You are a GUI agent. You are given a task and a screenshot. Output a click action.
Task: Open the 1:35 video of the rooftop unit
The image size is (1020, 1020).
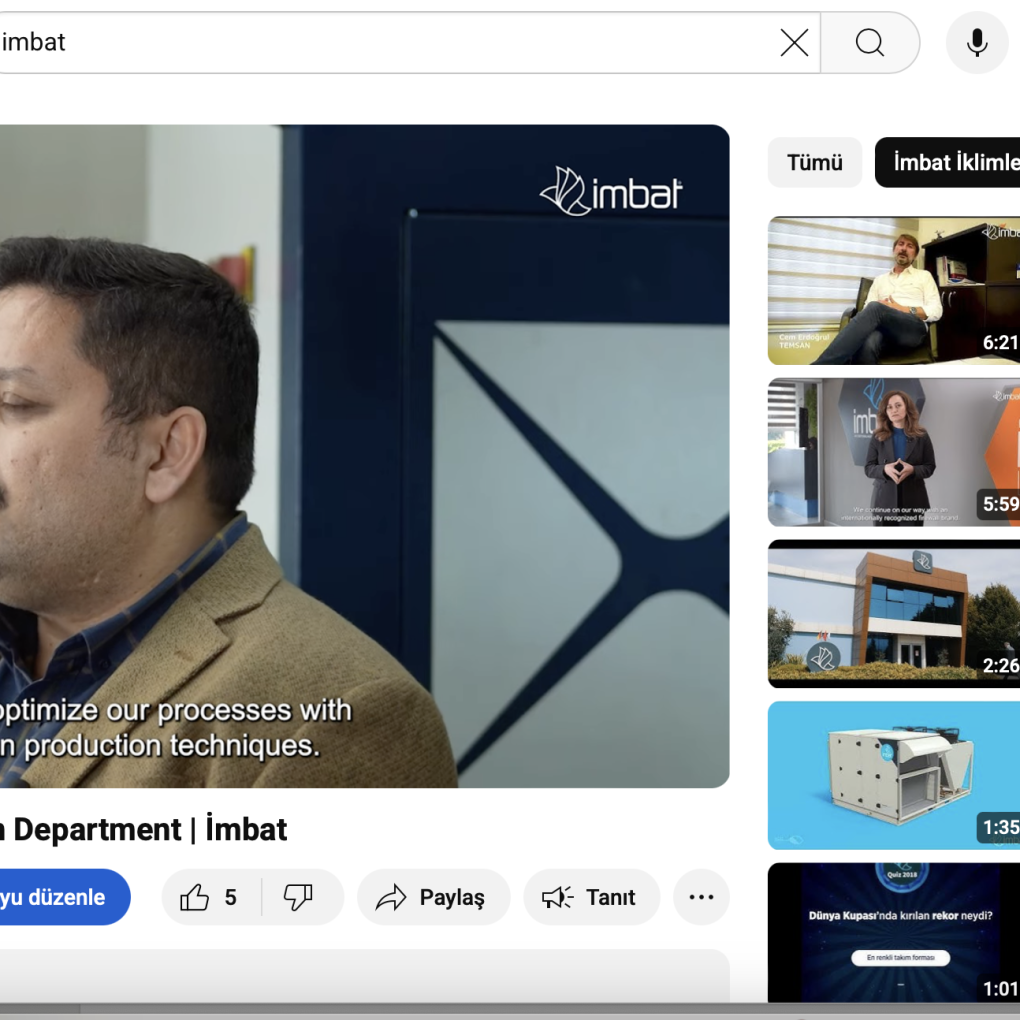click(894, 775)
